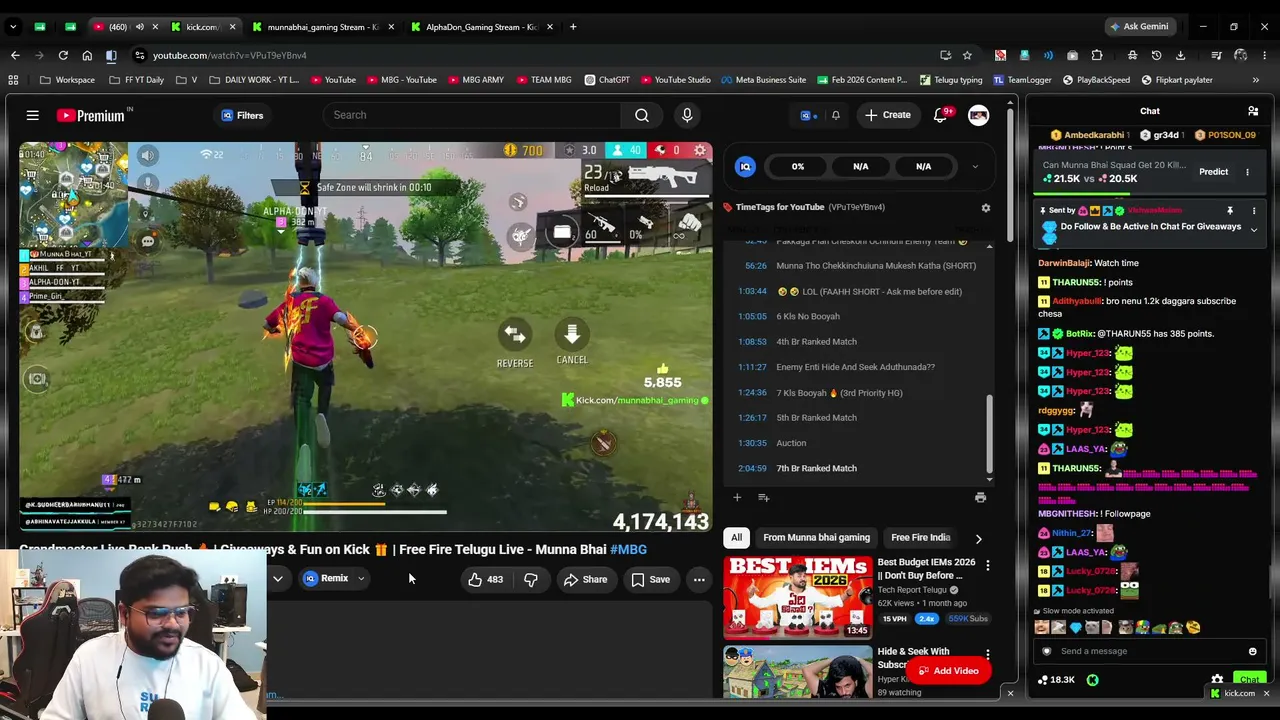
Task: Open the browser tab search dropdown
Action: pos(14,27)
